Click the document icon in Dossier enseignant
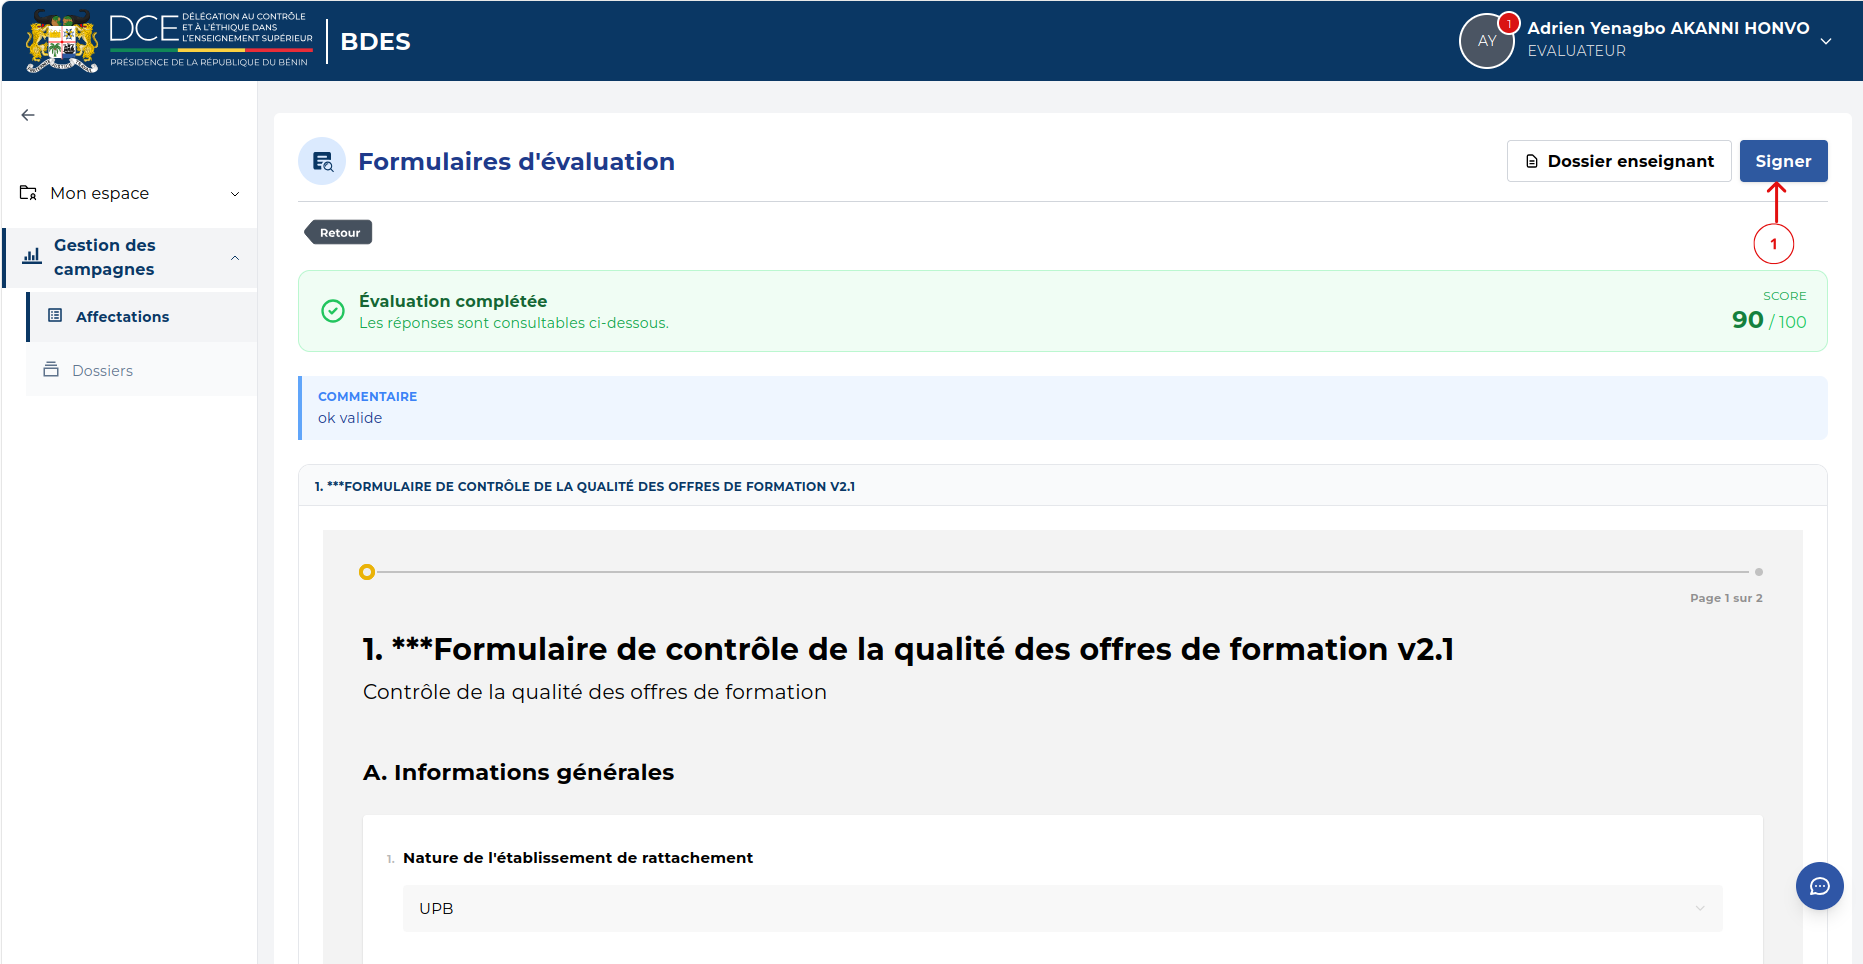The height and width of the screenshot is (964, 1863). point(1532,162)
